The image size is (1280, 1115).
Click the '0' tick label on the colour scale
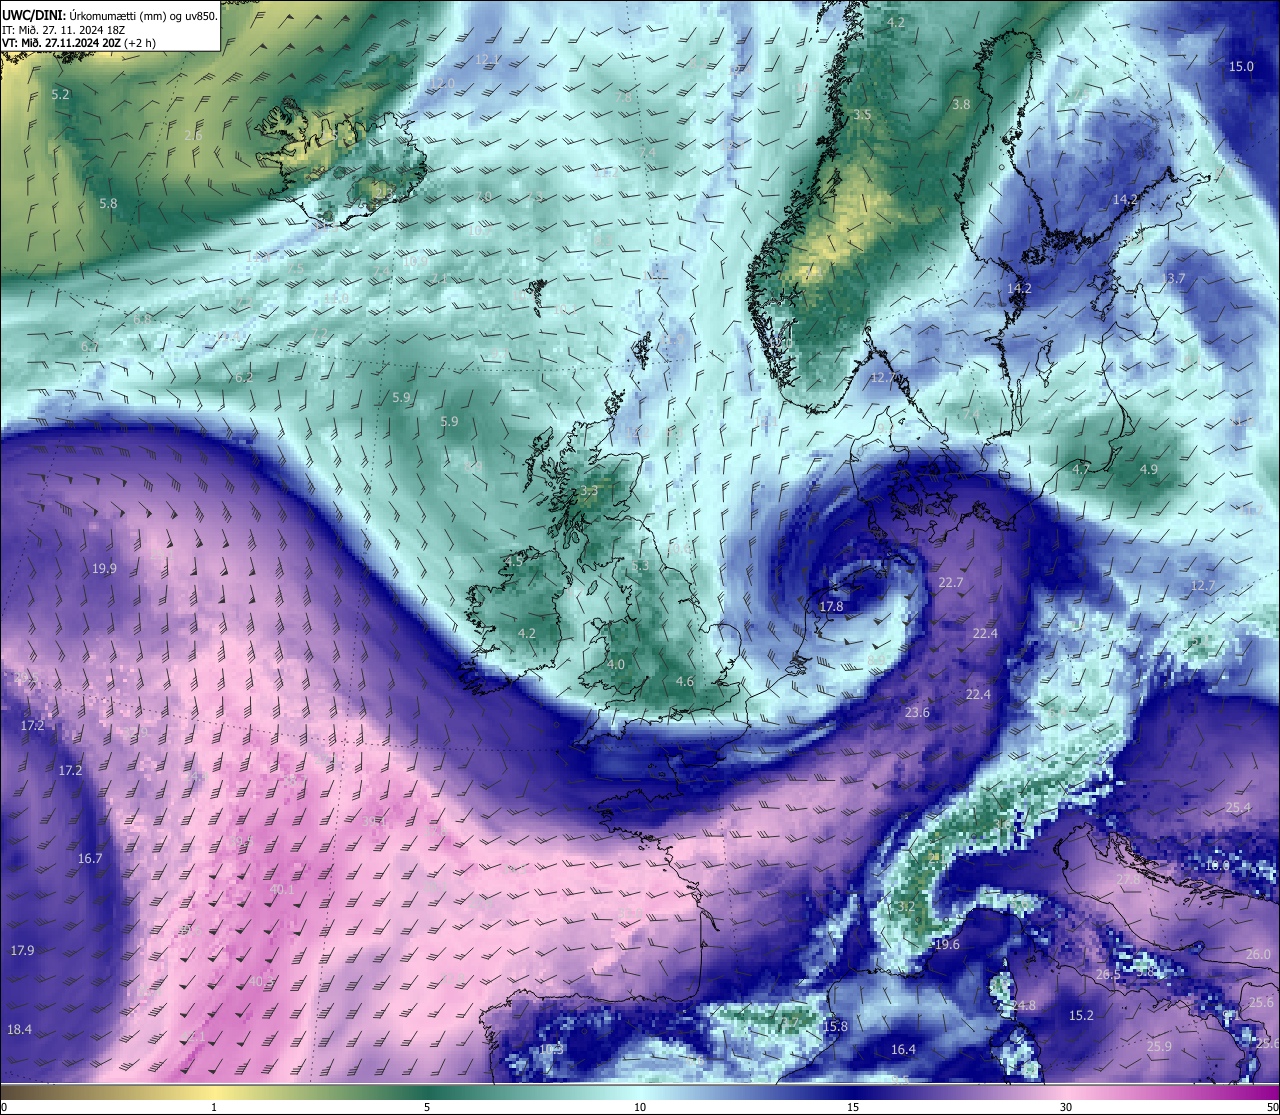point(4,1107)
